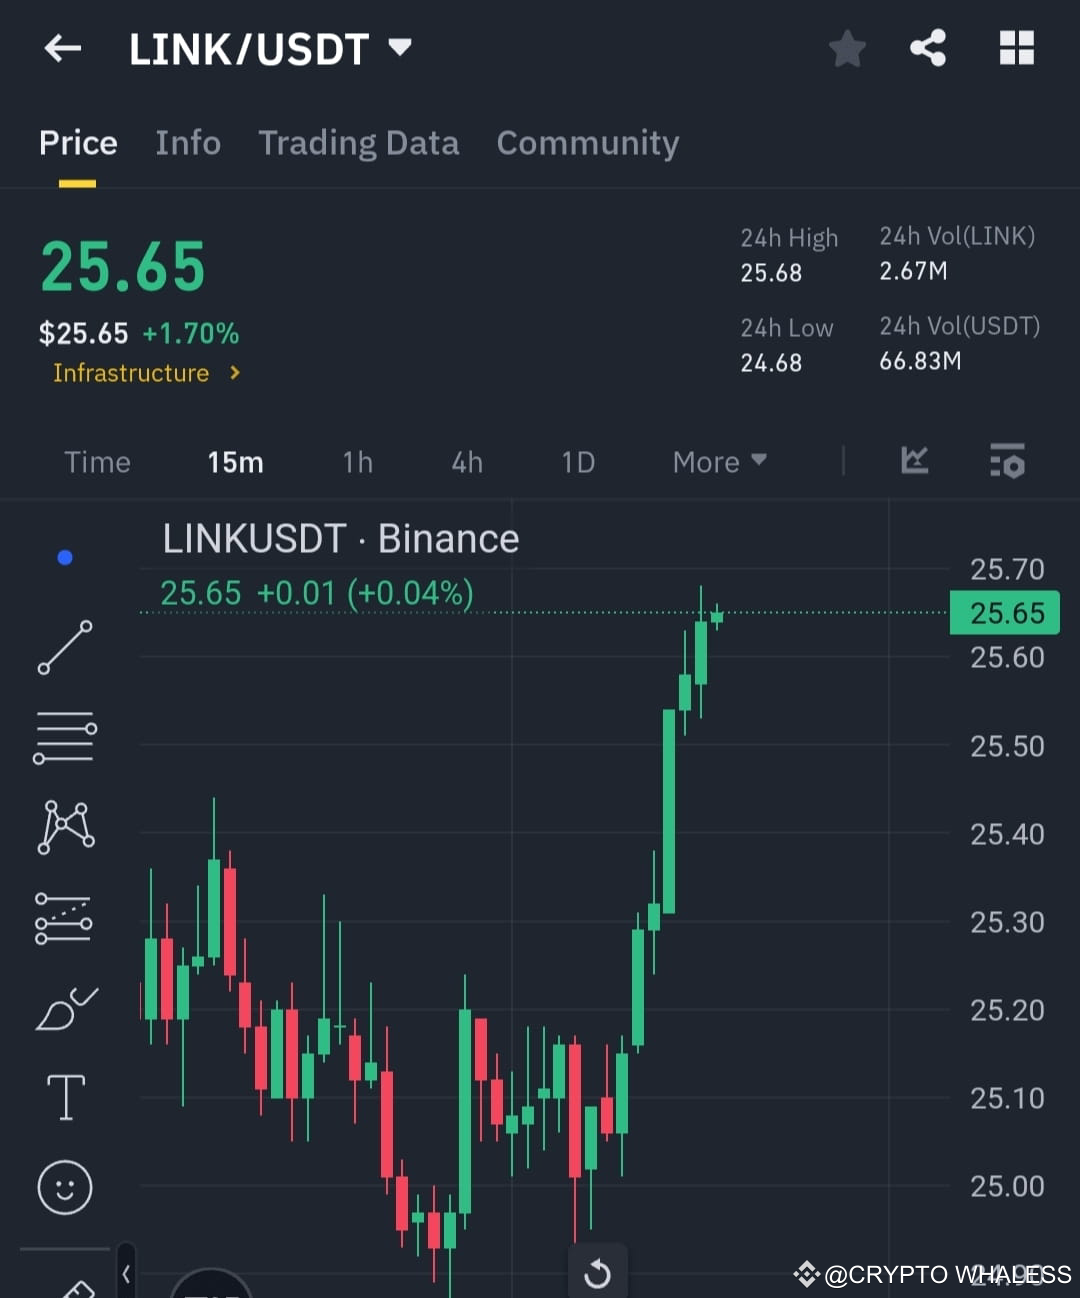Toggle the parallel channel measure tool
The height and width of the screenshot is (1298, 1080).
tap(64, 918)
